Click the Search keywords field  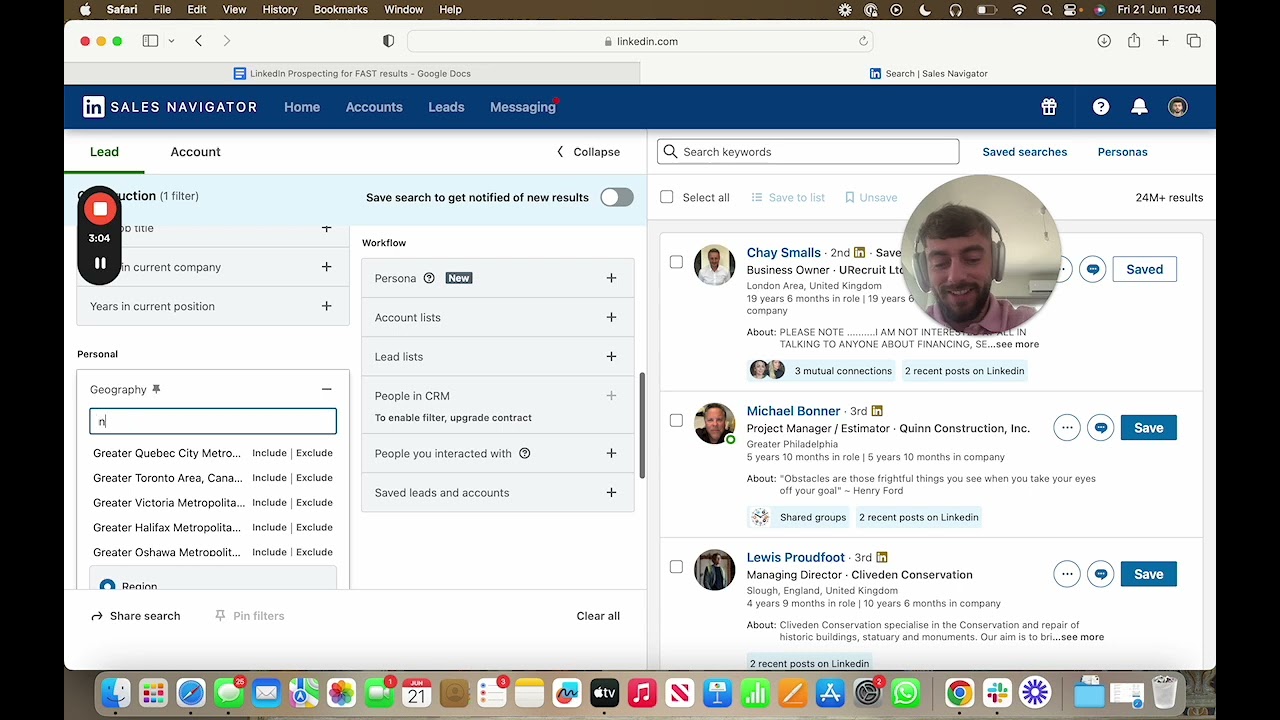(x=808, y=152)
